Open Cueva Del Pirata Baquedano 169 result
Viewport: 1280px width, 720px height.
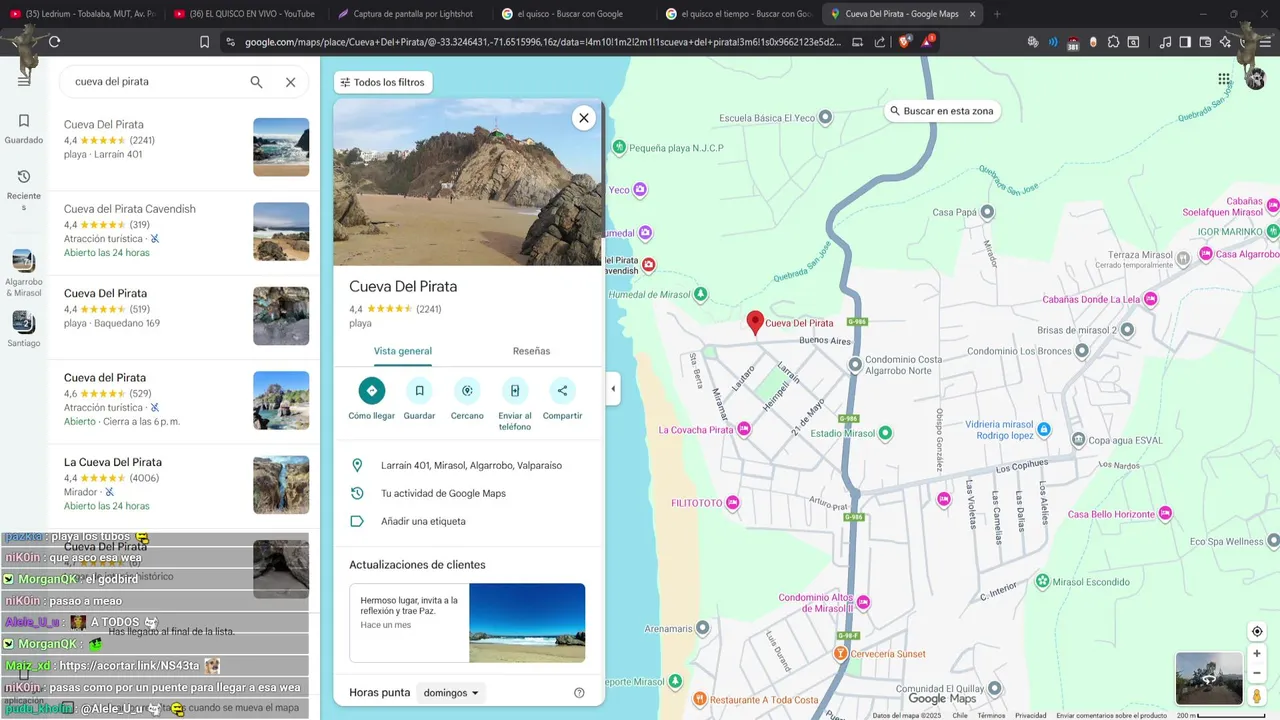(186, 316)
